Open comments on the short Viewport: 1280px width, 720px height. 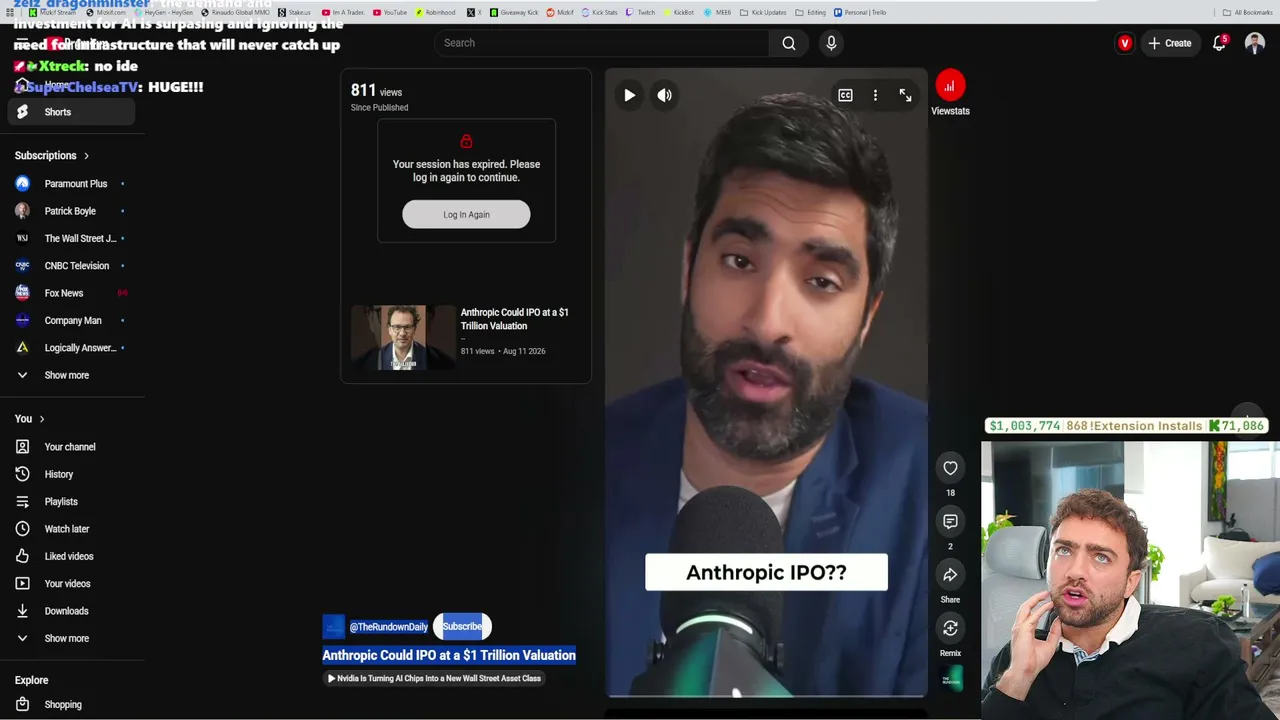coord(950,521)
